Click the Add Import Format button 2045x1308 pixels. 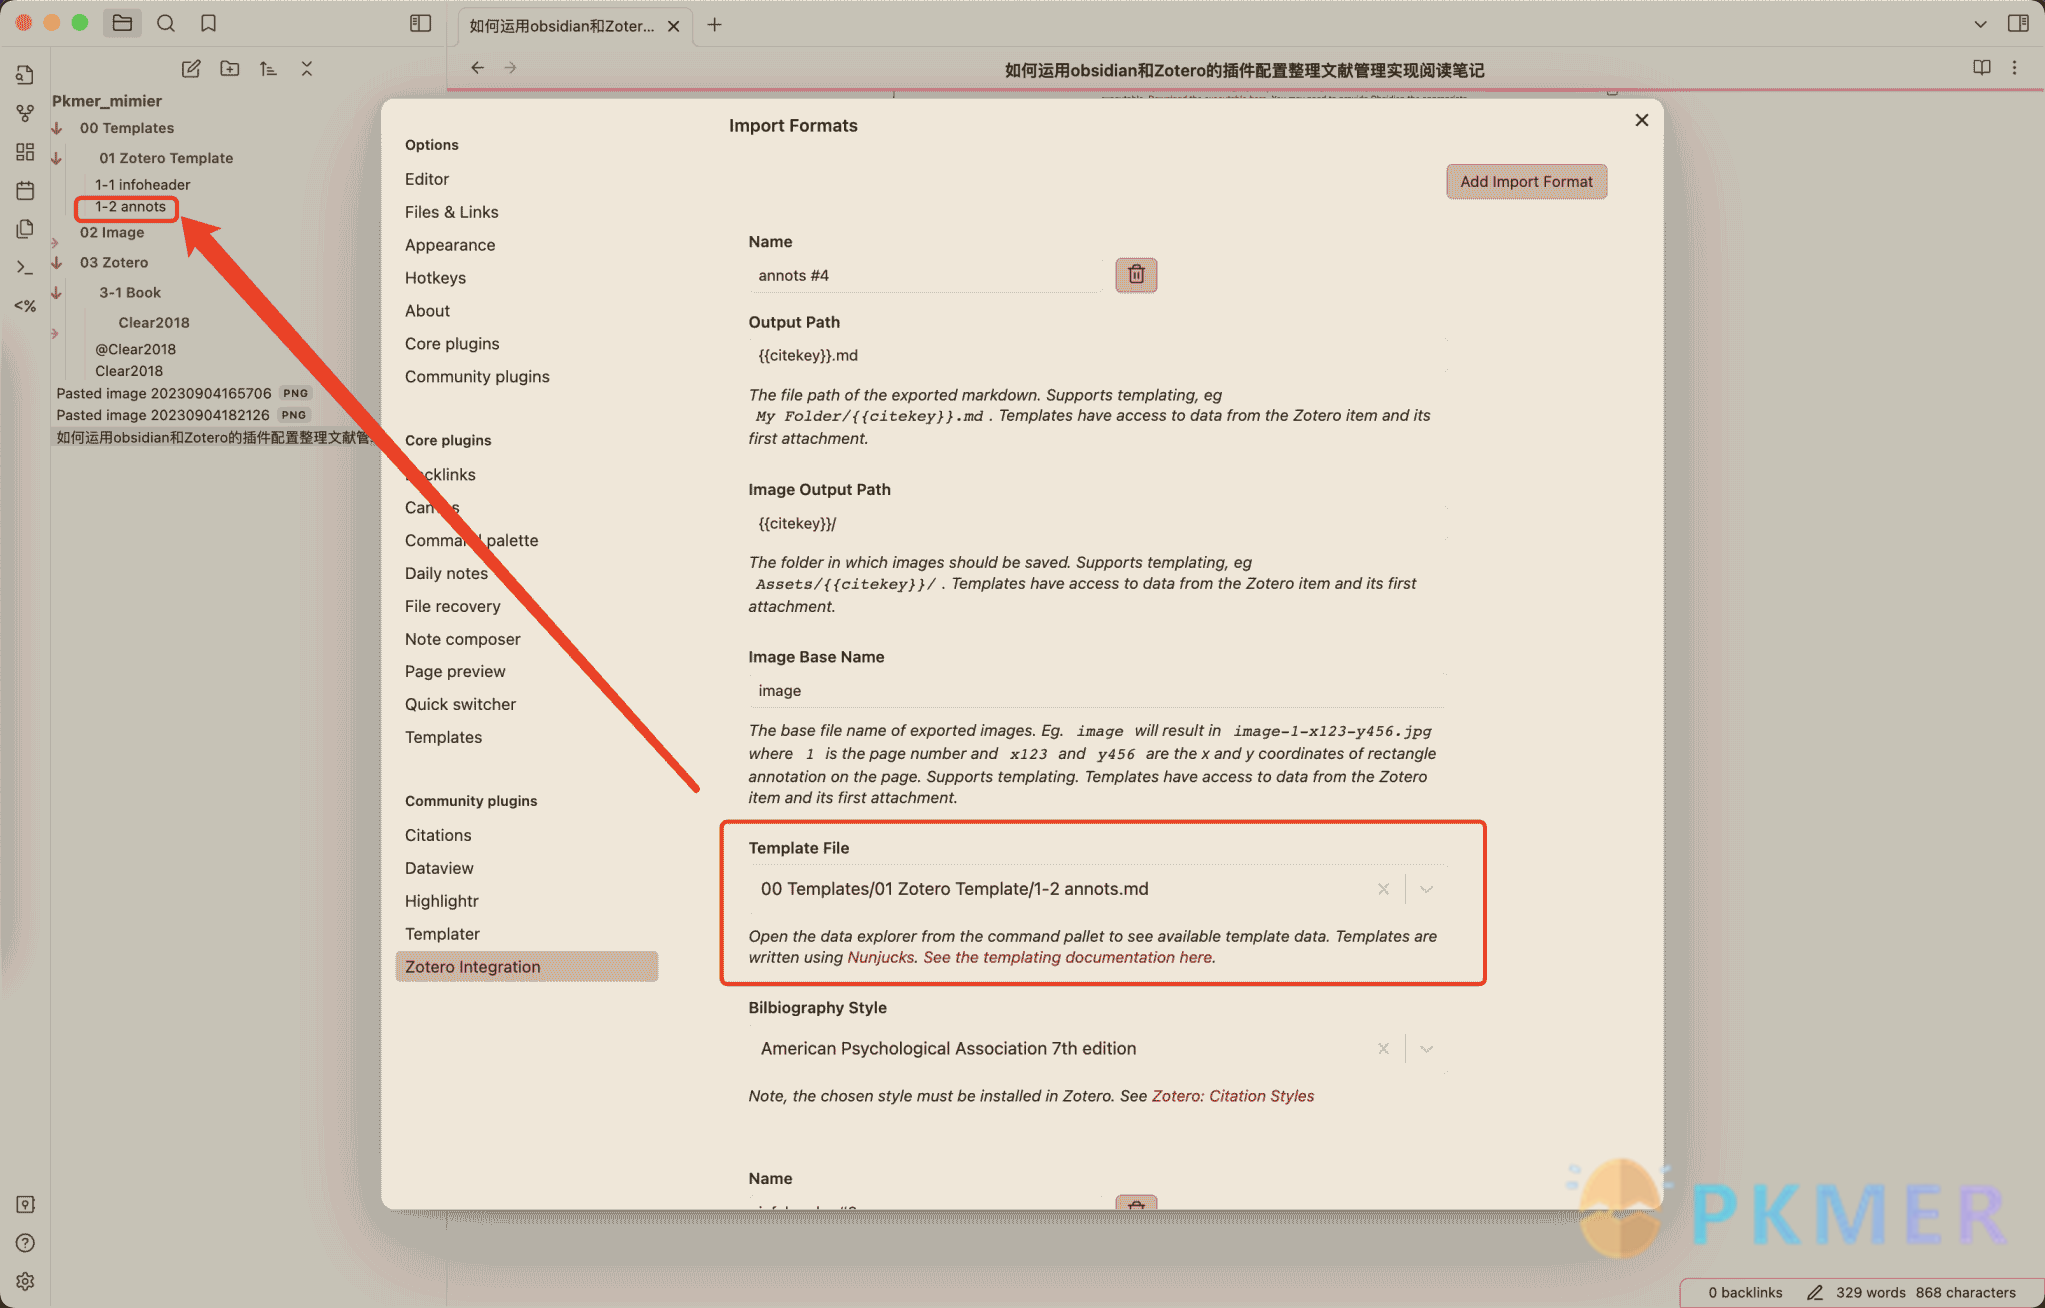tap(1525, 180)
